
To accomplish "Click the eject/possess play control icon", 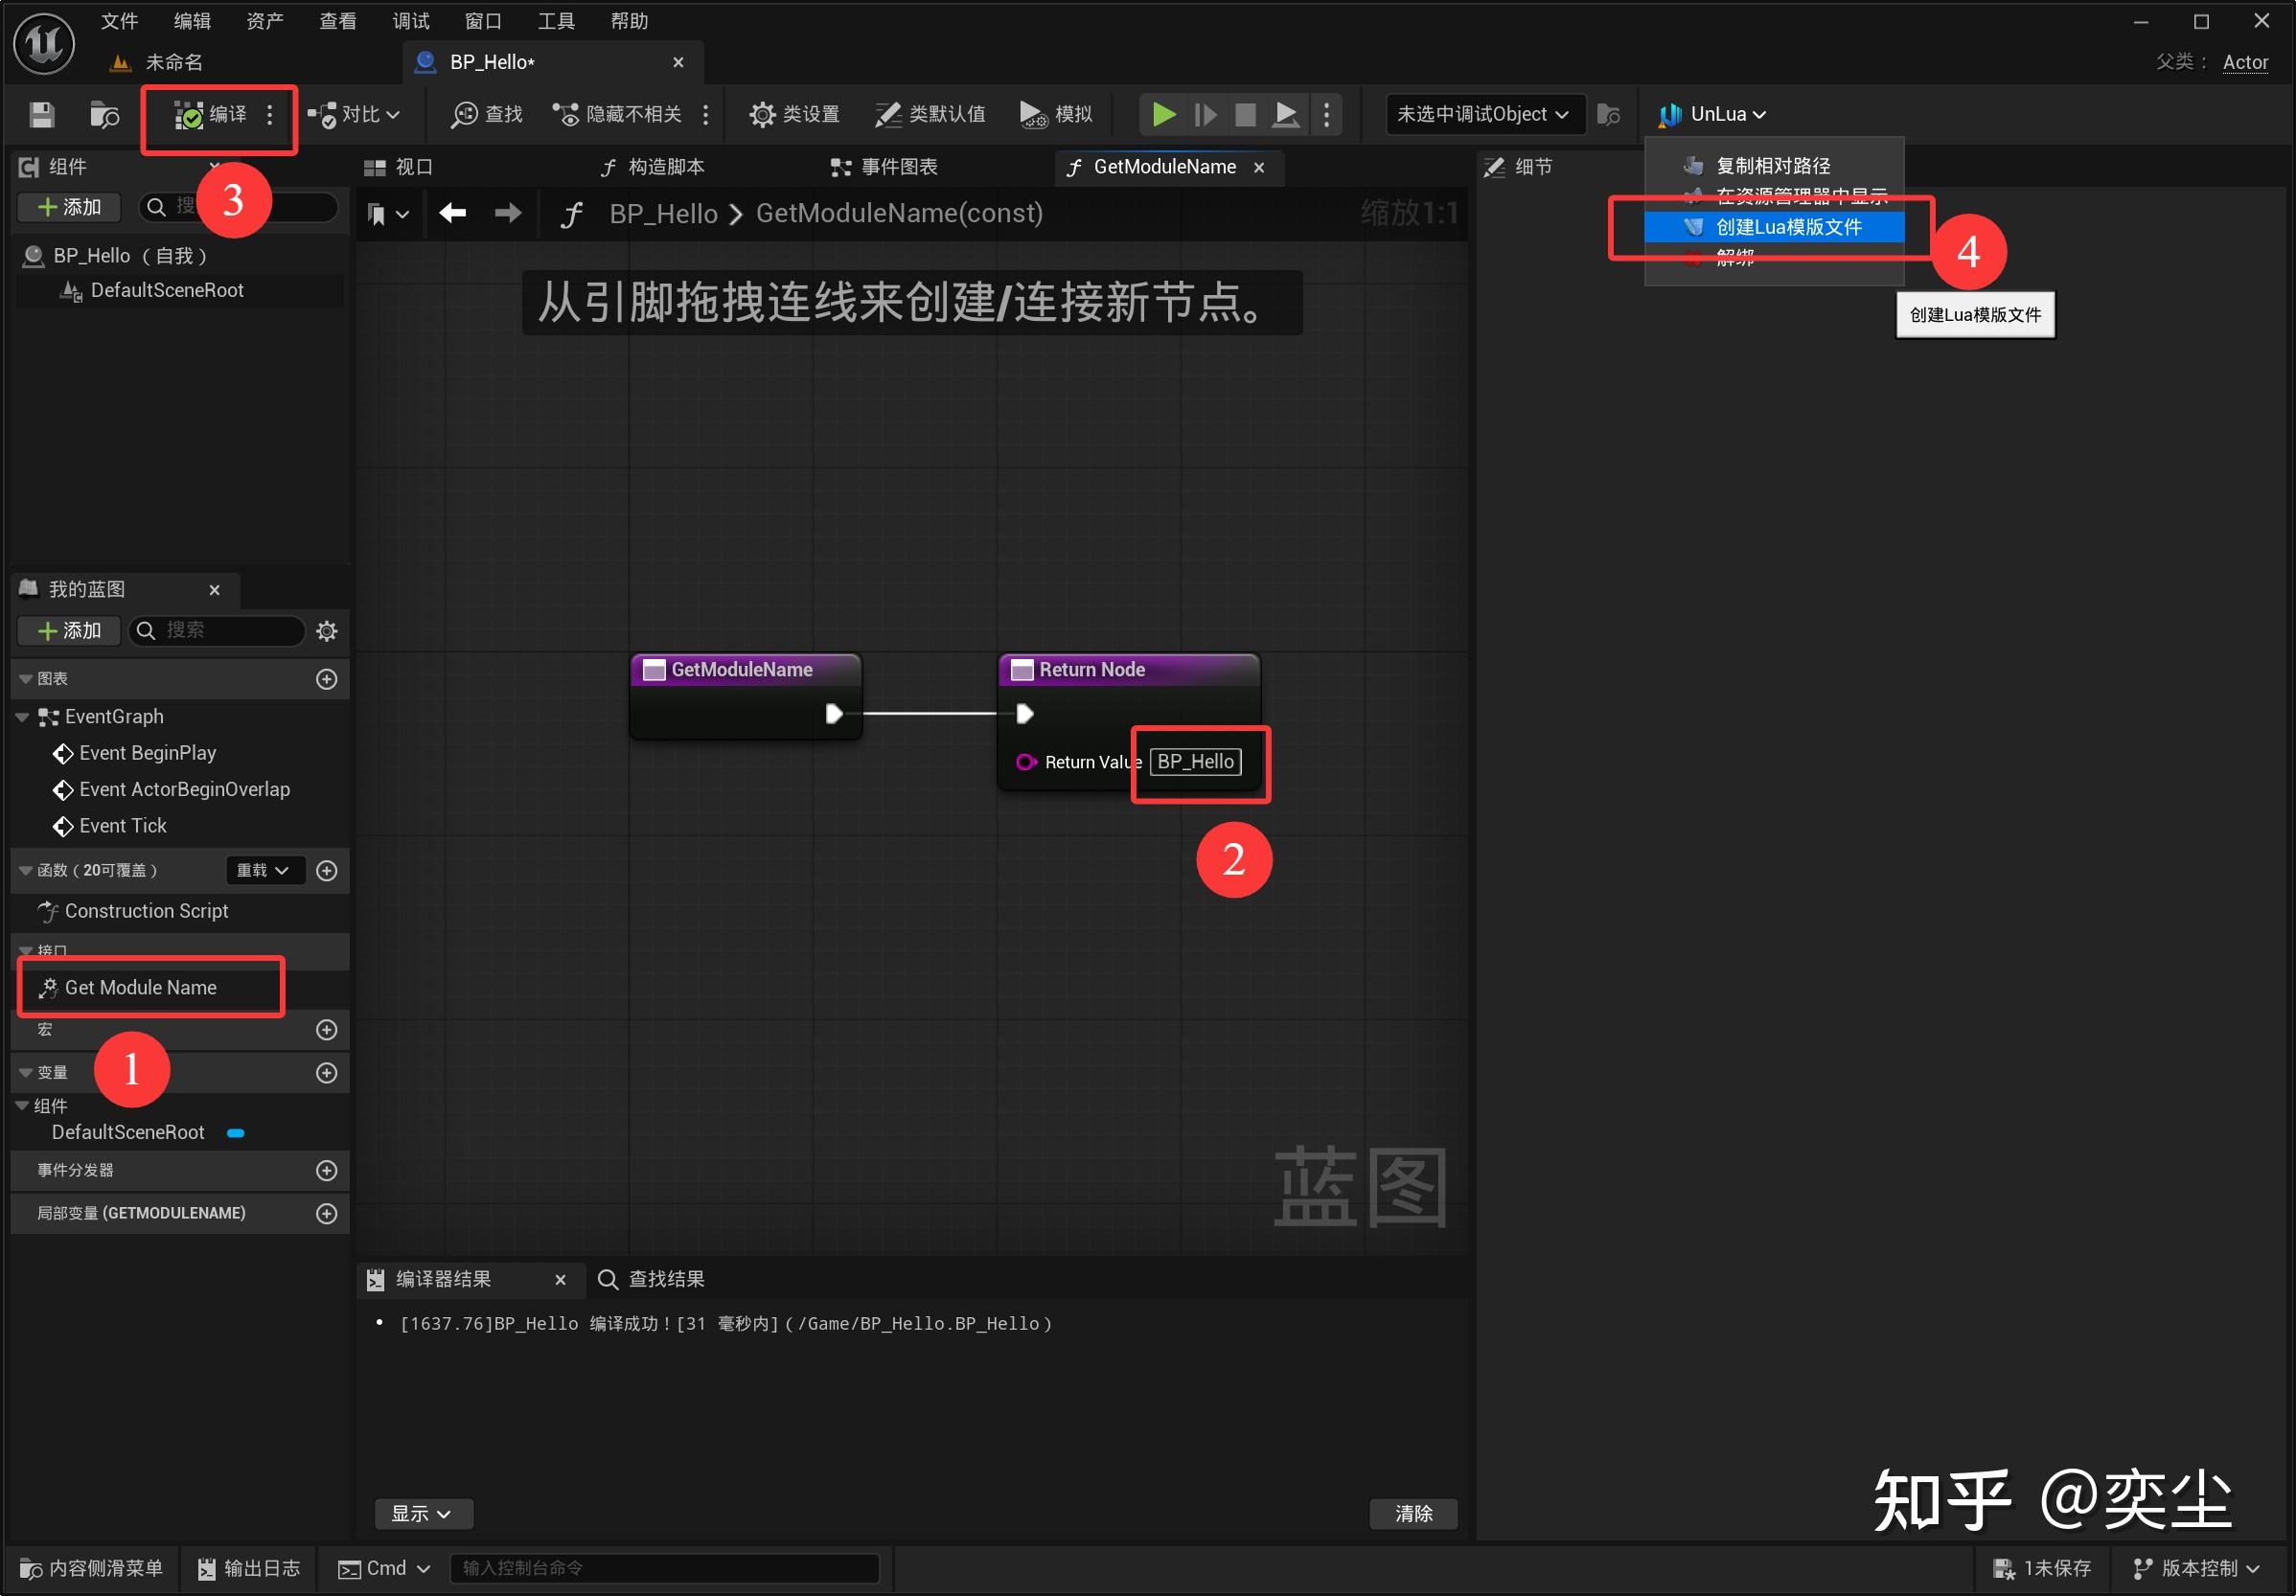I will pyautogui.click(x=1287, y=115).
